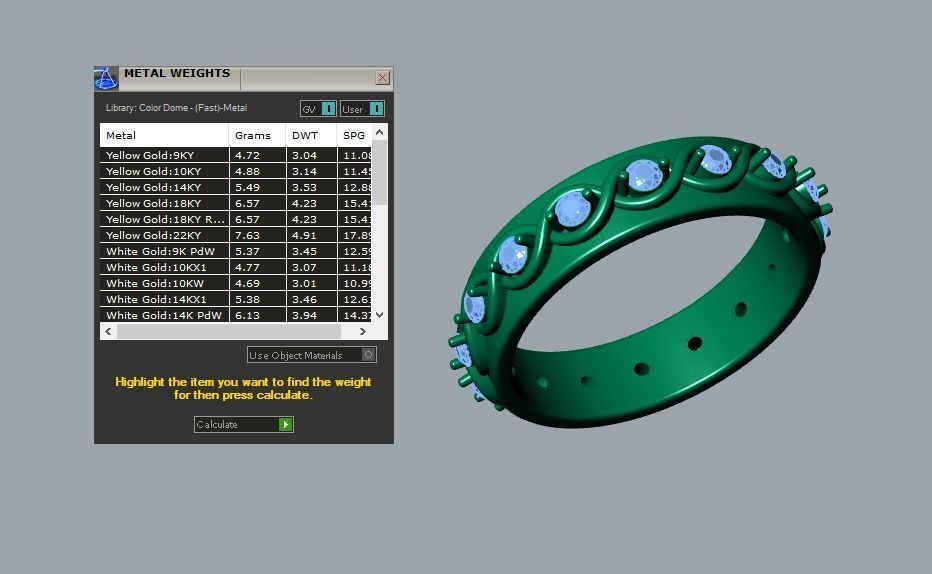This screenshot has width=932, height=574.
Task: Click the 6.13 grams cell
Action: (x=257, y=315)
